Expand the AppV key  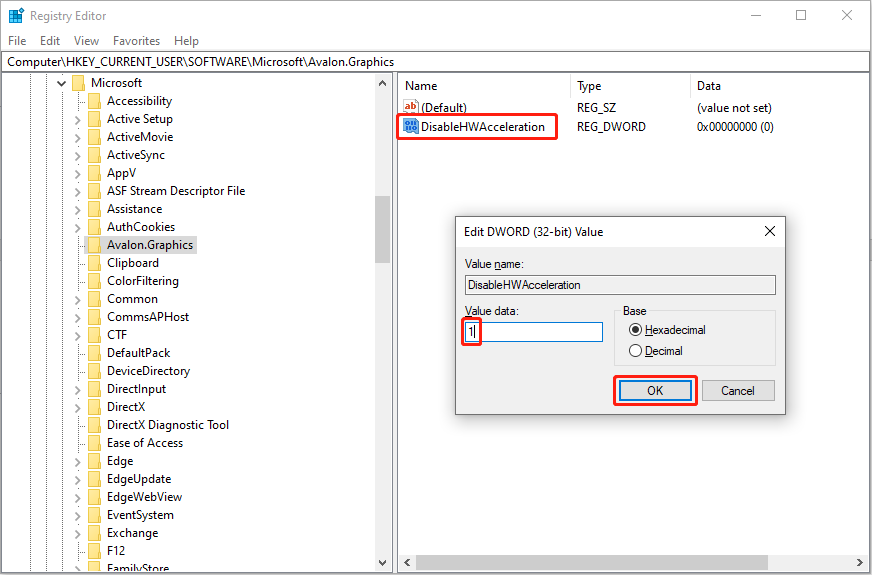(77, 174)
